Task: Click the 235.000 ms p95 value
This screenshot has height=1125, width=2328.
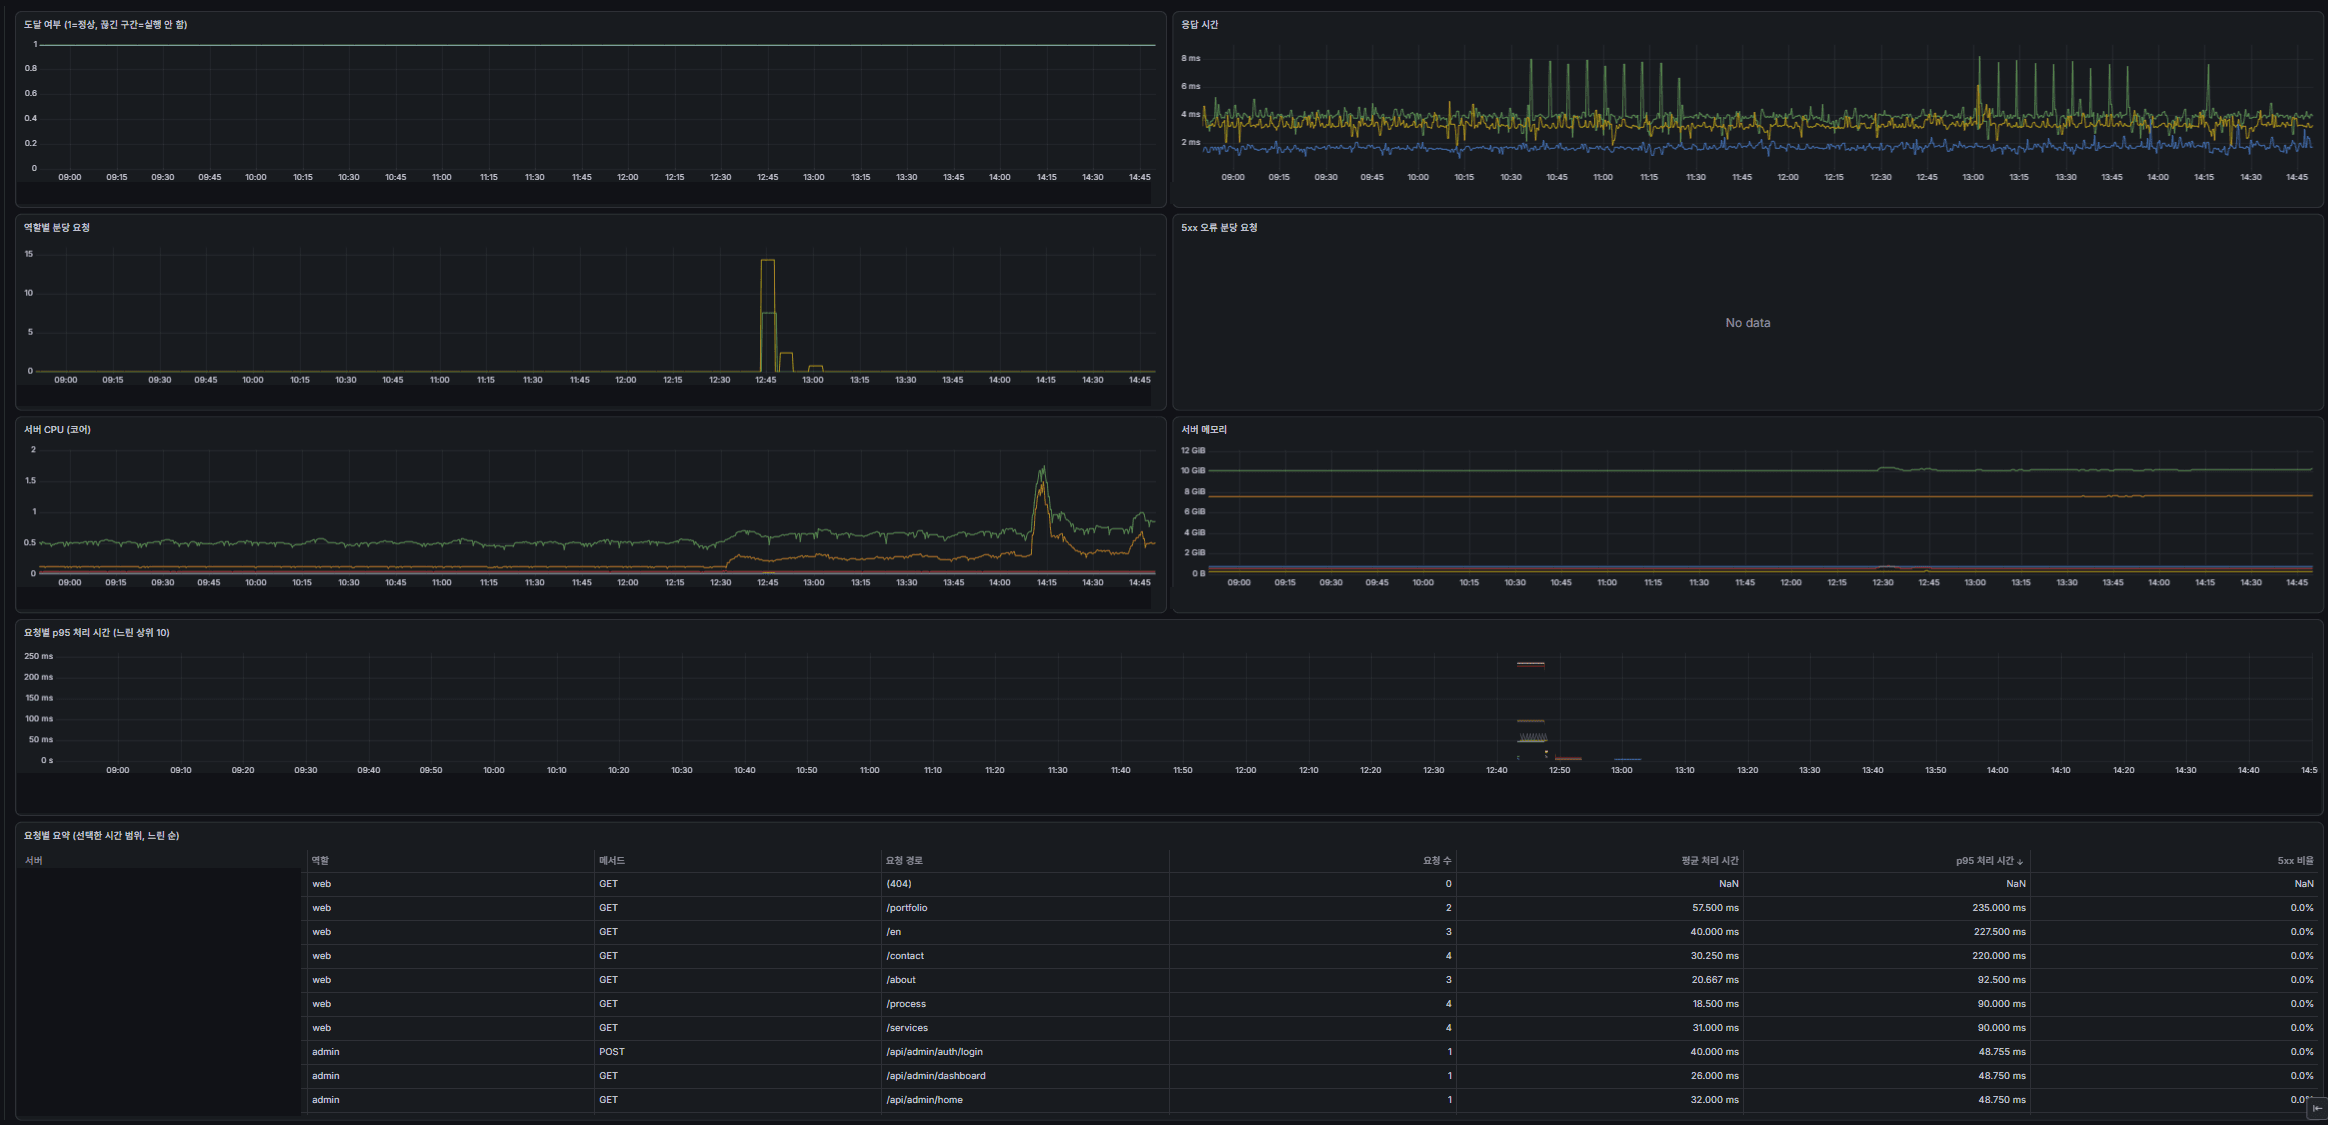Action: coord(1999,908)
